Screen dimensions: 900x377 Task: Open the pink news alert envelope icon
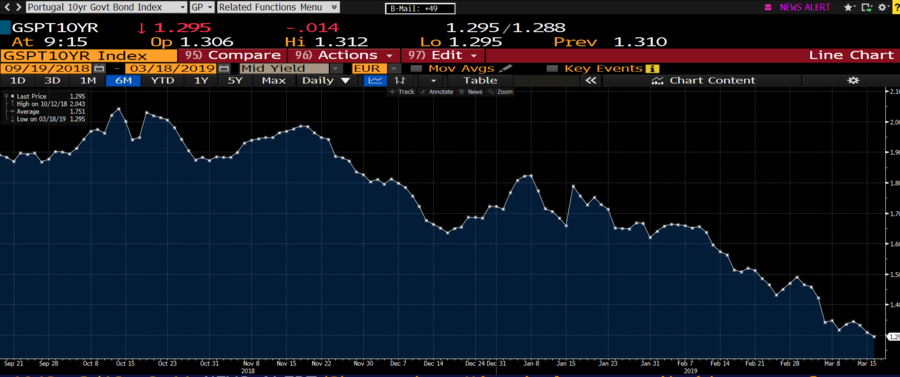pyautogui.click(x=769, y=7)
